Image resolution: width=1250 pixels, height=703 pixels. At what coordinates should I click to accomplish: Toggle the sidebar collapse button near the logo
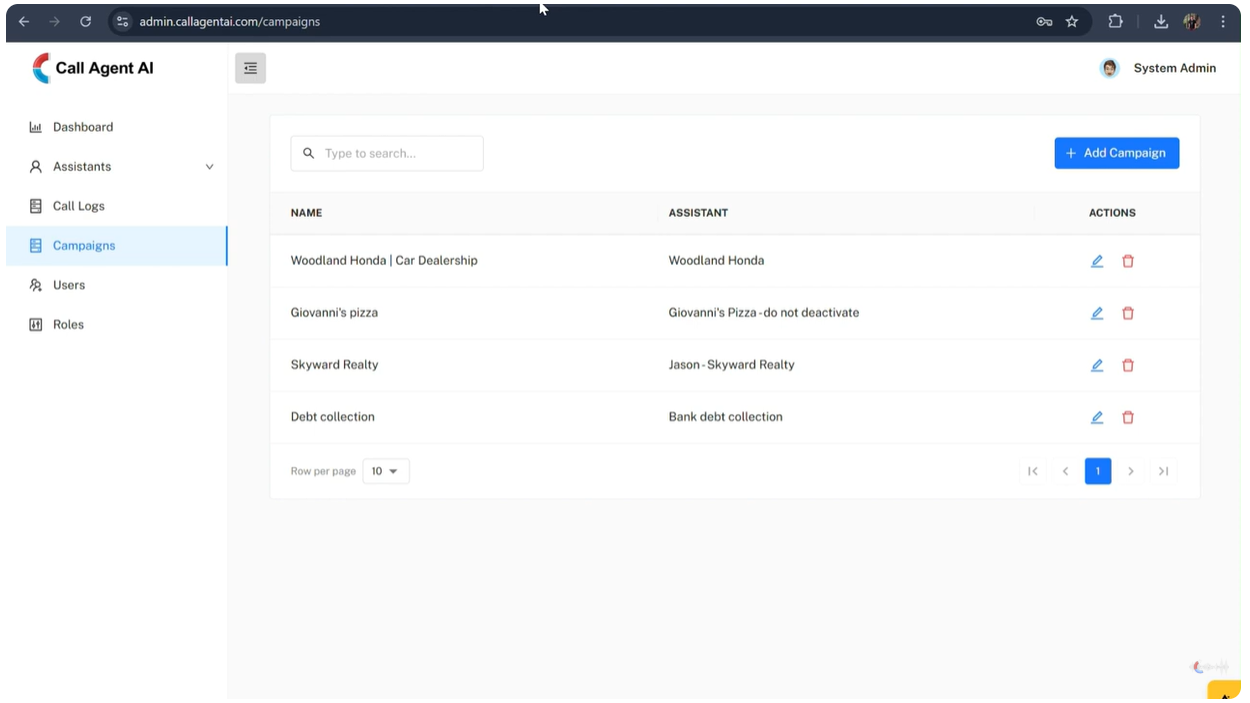[250, 68]
